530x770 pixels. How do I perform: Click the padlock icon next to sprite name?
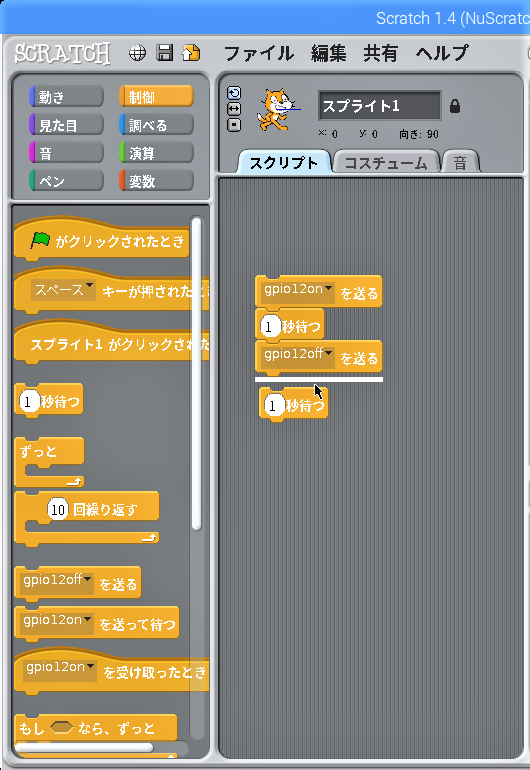pos(455,106)
